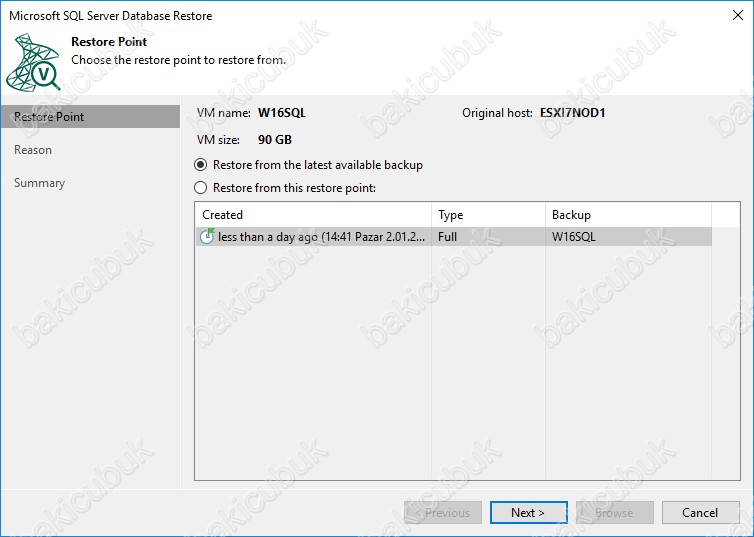754x537 pixels.
Task: Click 'Choose the restore point' description text
Action: (x=178, y=60)
